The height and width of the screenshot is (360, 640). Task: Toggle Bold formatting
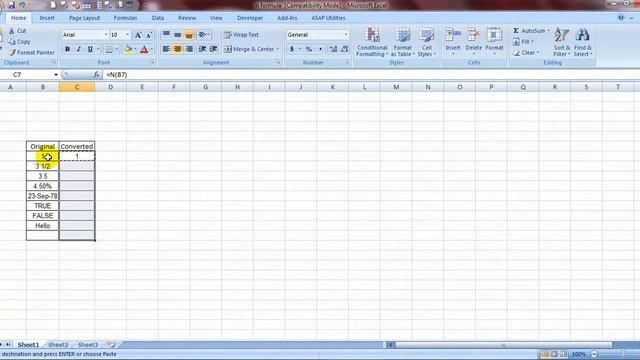[x=67, y=49]
